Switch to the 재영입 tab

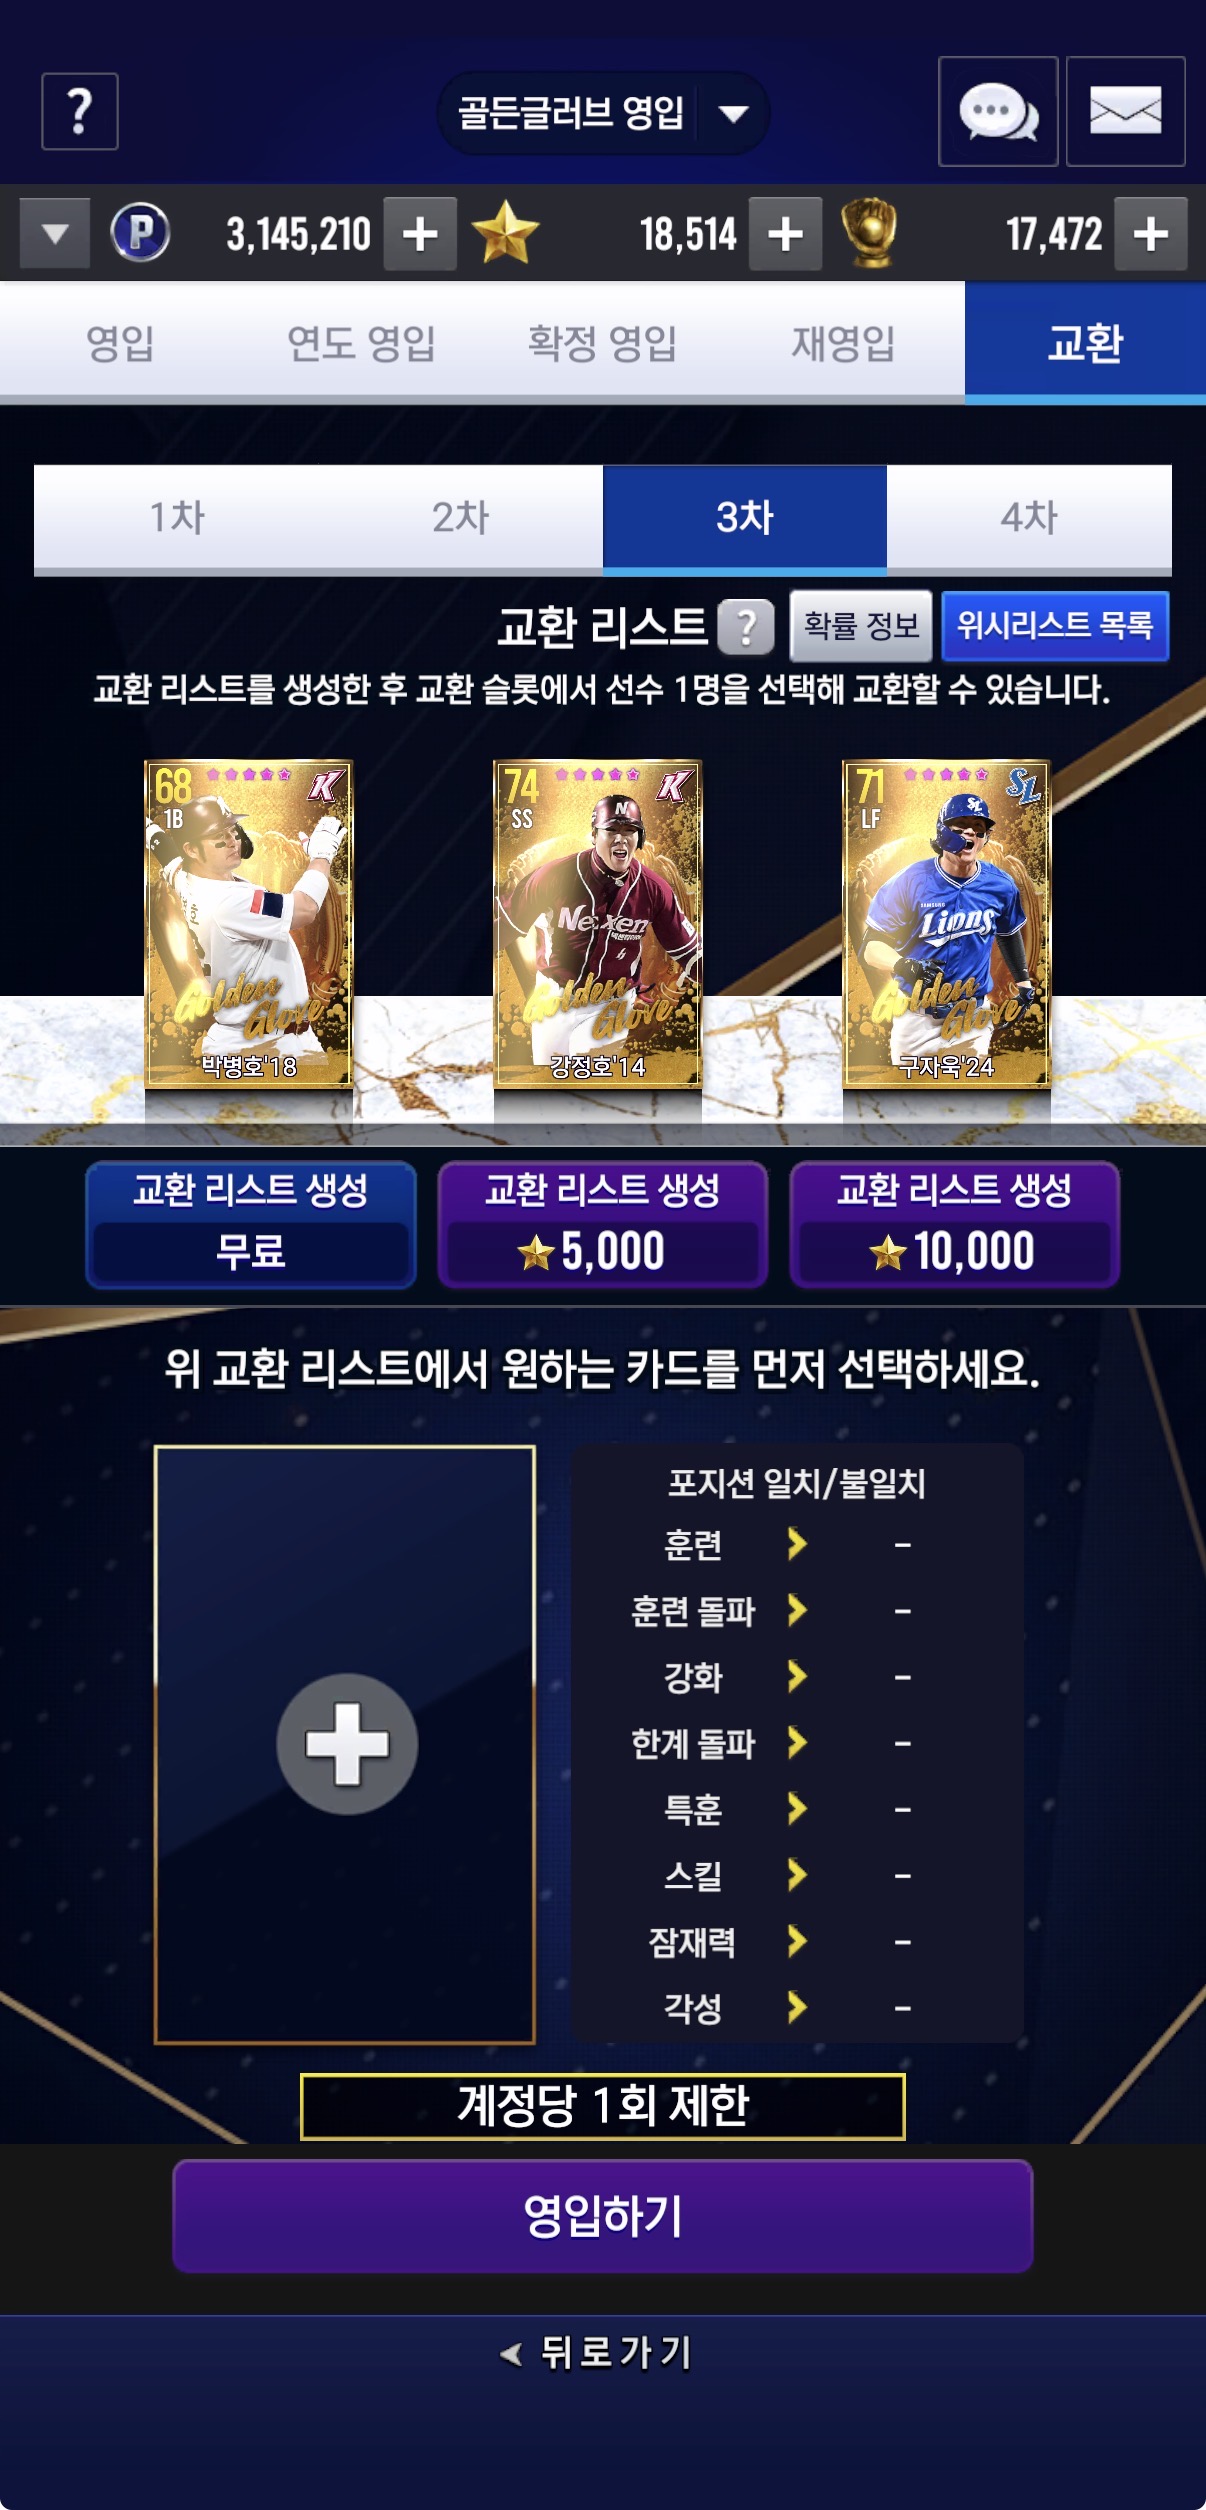coord(843,343)
